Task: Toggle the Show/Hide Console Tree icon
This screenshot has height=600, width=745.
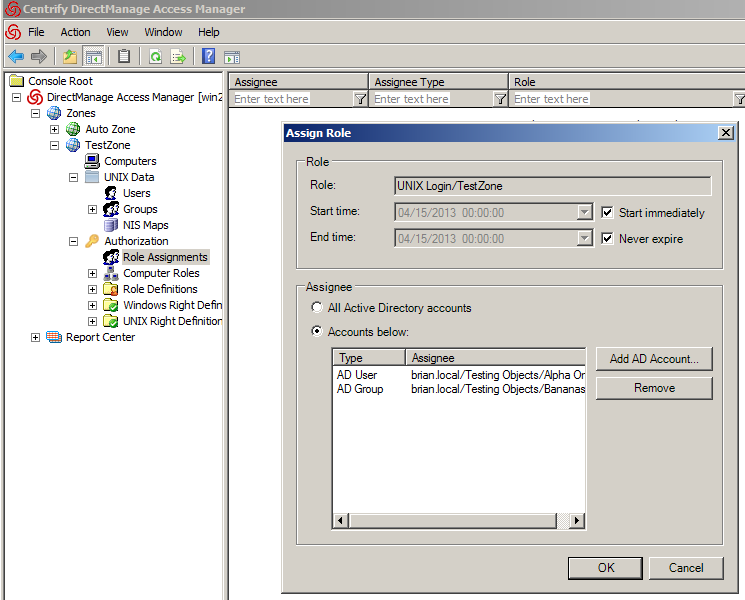Action: coord(93,57)
